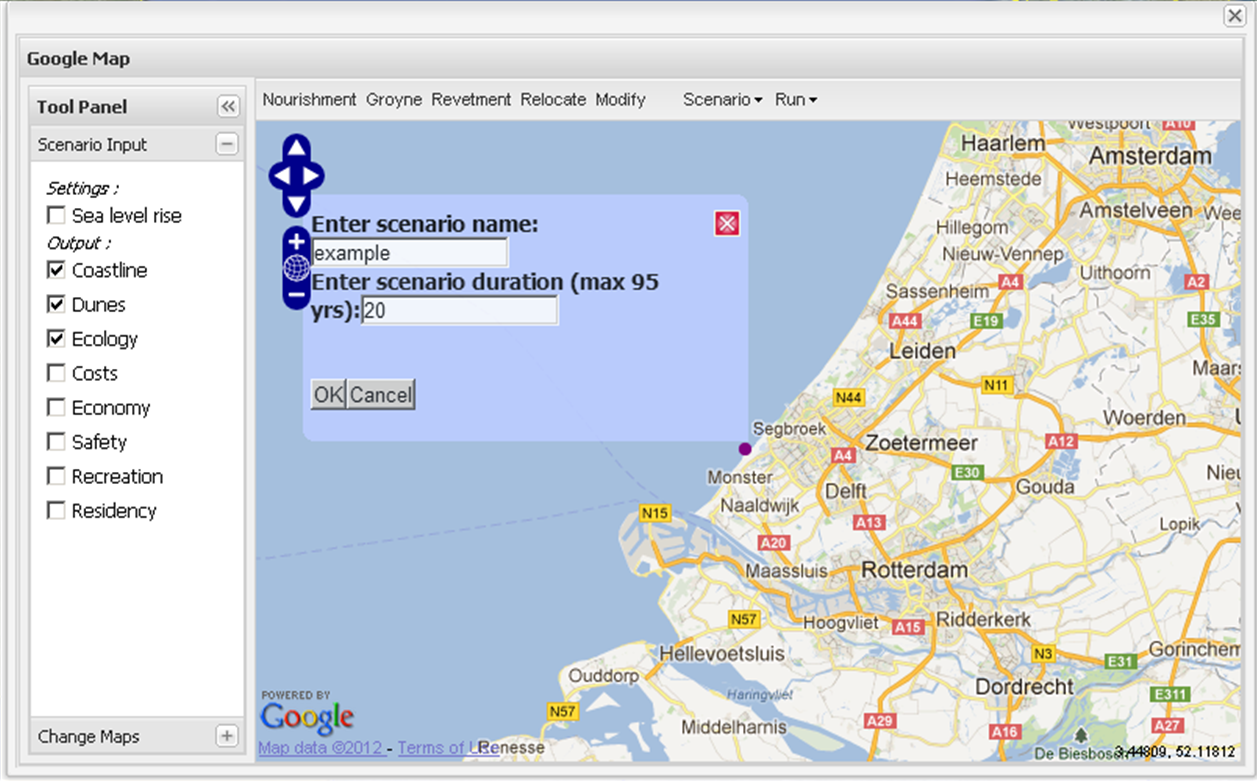This screenshot has width=1257, height=781.
Task: Click the scenario duration input field
Action: (x=460, y=311)
